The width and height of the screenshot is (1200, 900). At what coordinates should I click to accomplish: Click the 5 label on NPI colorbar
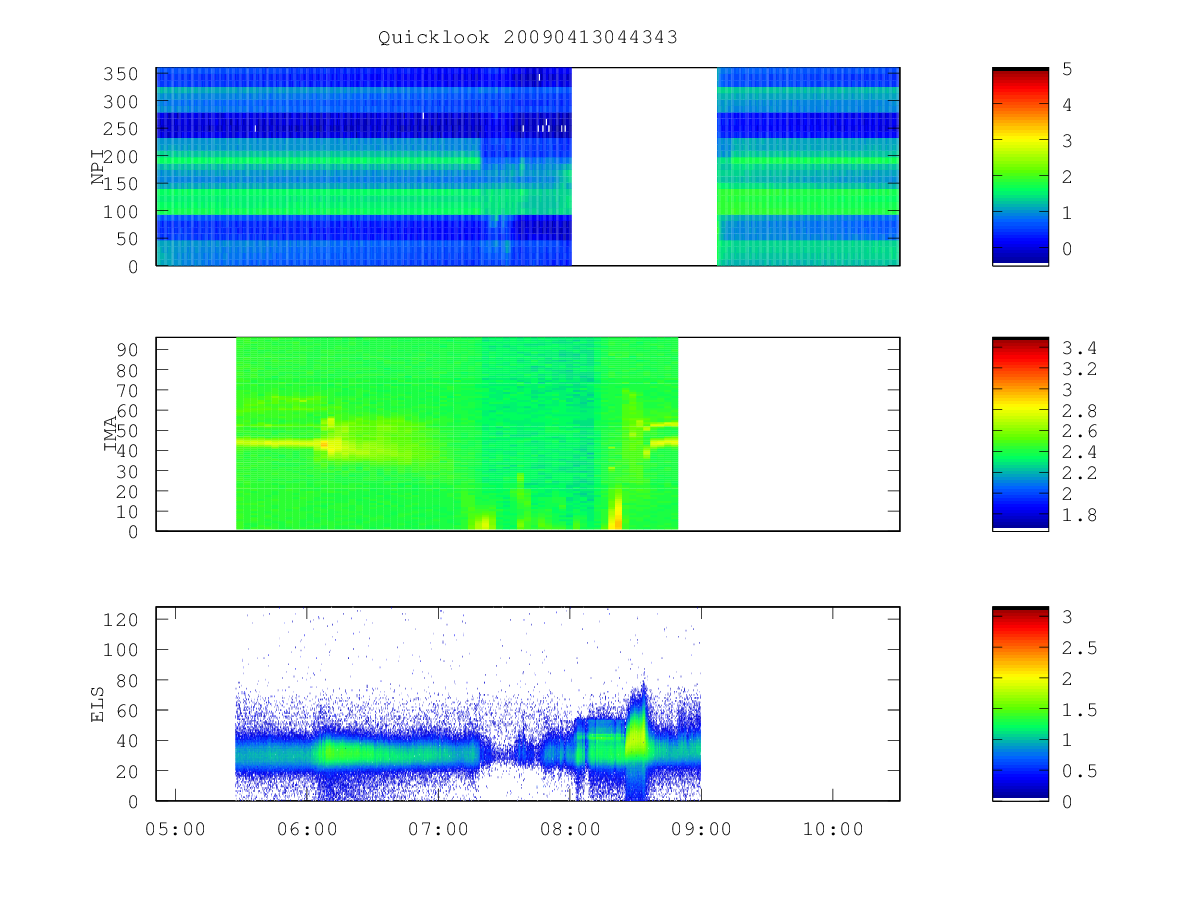click(x=1068, y=68)
